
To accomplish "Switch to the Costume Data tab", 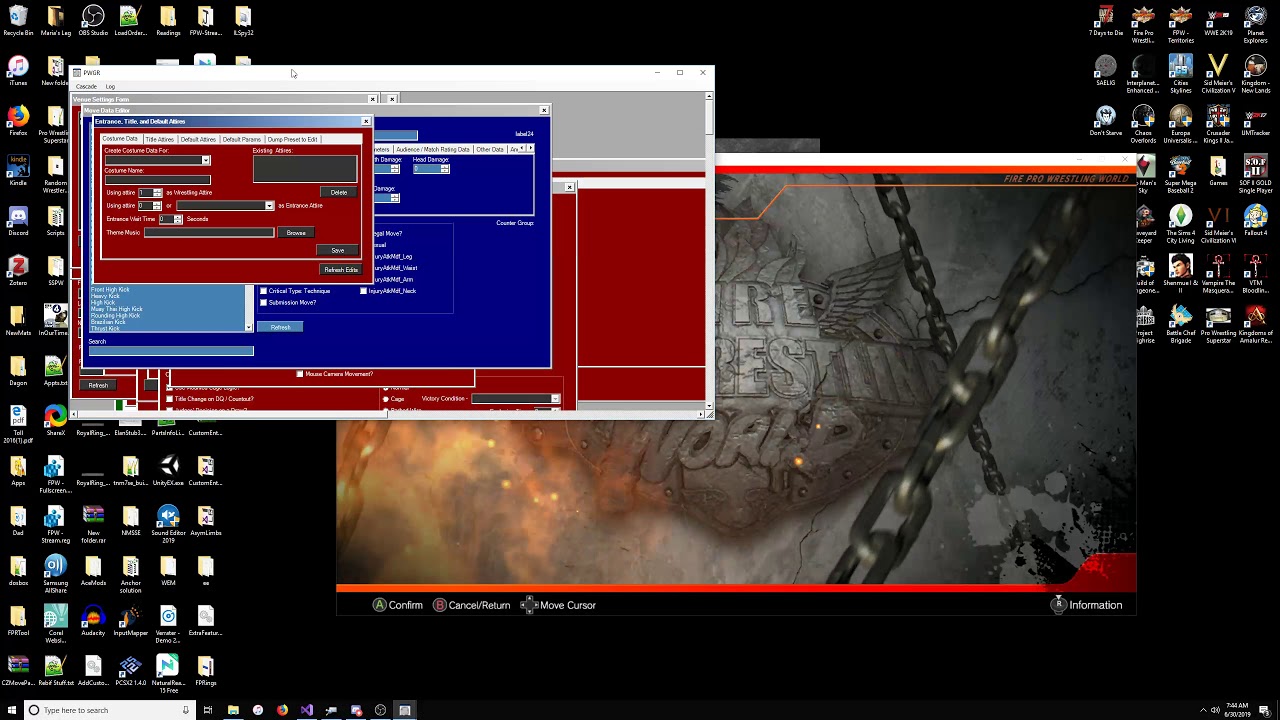I will pos(120,139).
